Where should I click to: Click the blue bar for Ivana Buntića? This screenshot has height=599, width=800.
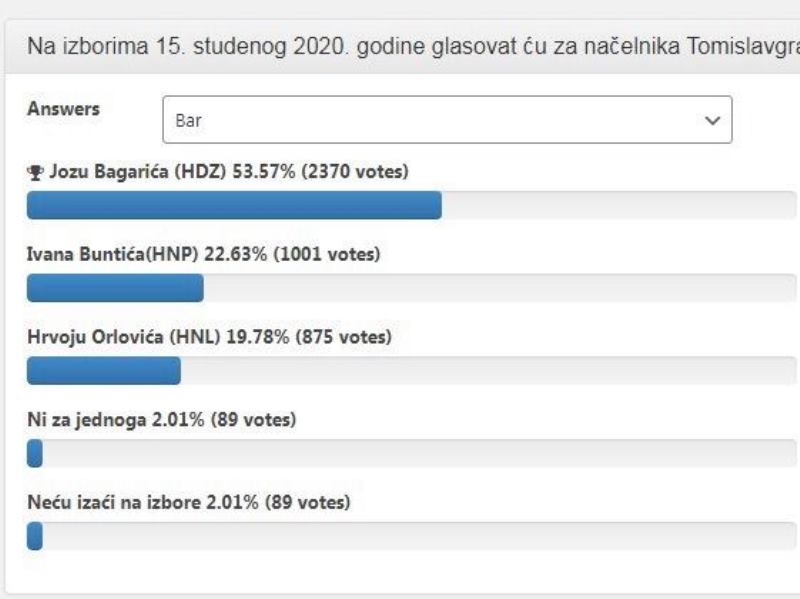tap(115, 288)
